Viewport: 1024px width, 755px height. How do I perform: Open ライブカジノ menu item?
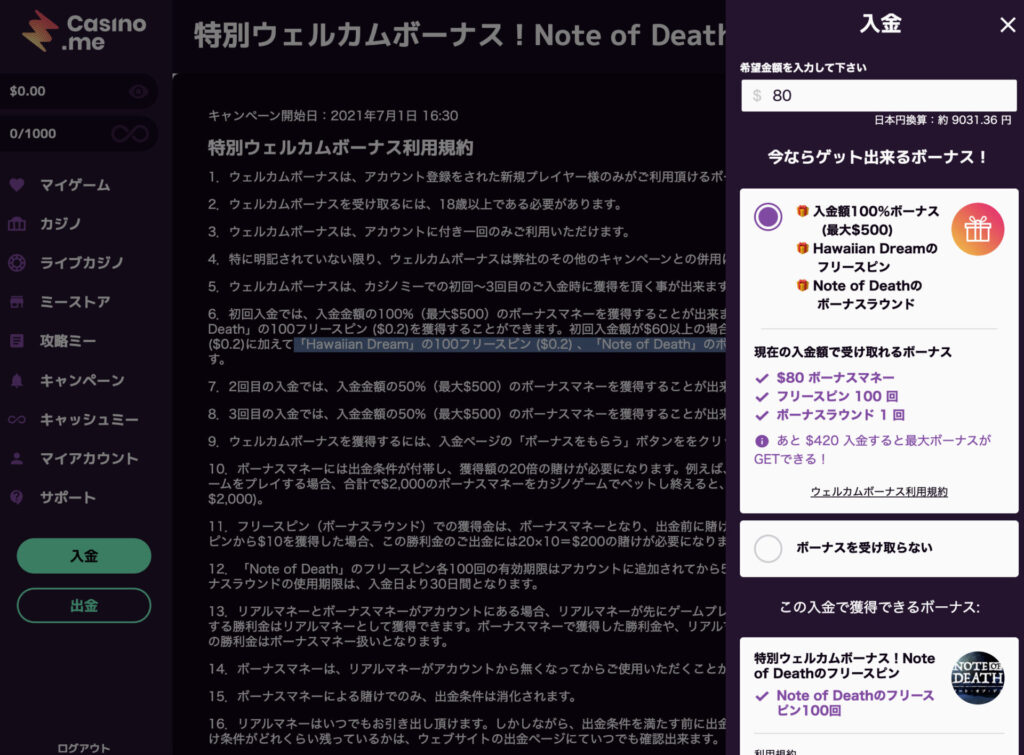pos(82,263)
